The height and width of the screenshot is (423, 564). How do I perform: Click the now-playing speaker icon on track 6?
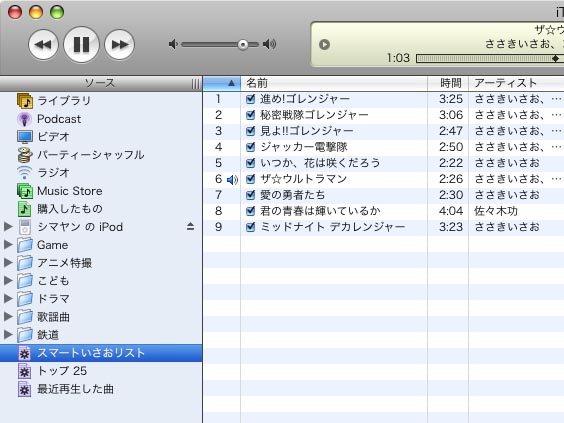click(232, 179)
